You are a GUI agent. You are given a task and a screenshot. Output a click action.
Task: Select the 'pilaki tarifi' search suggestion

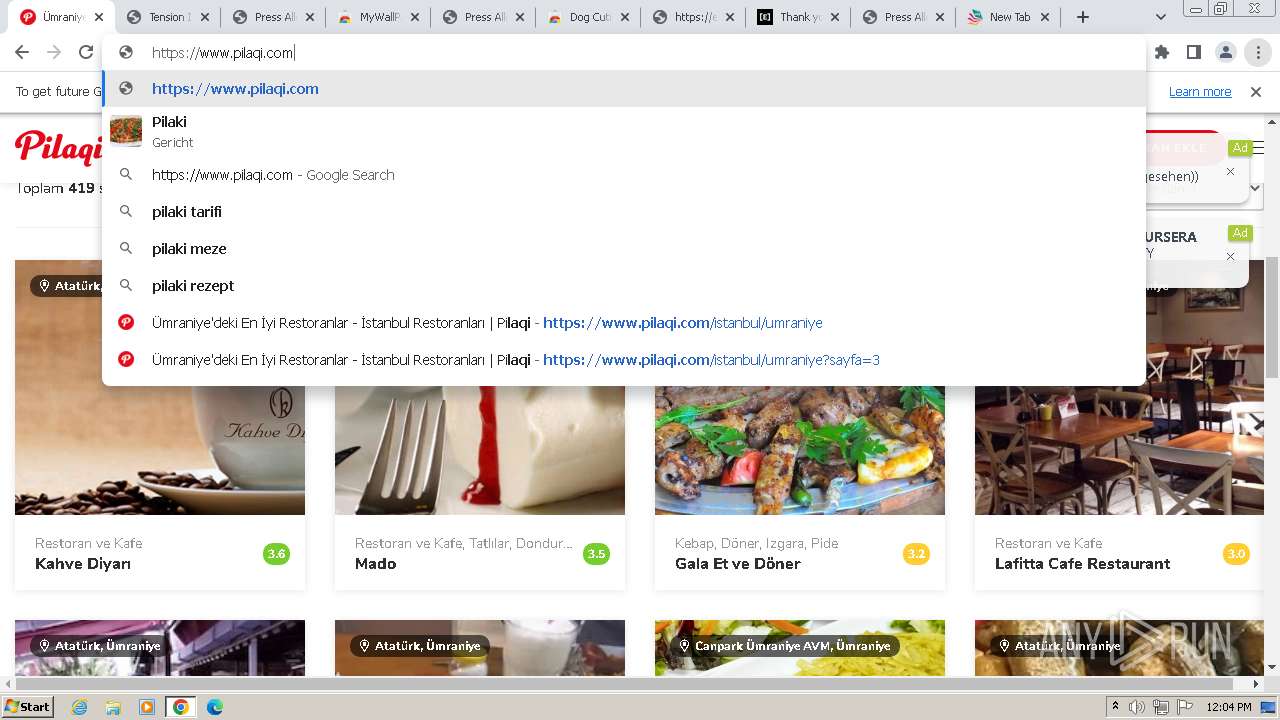(x=624, y=212)
